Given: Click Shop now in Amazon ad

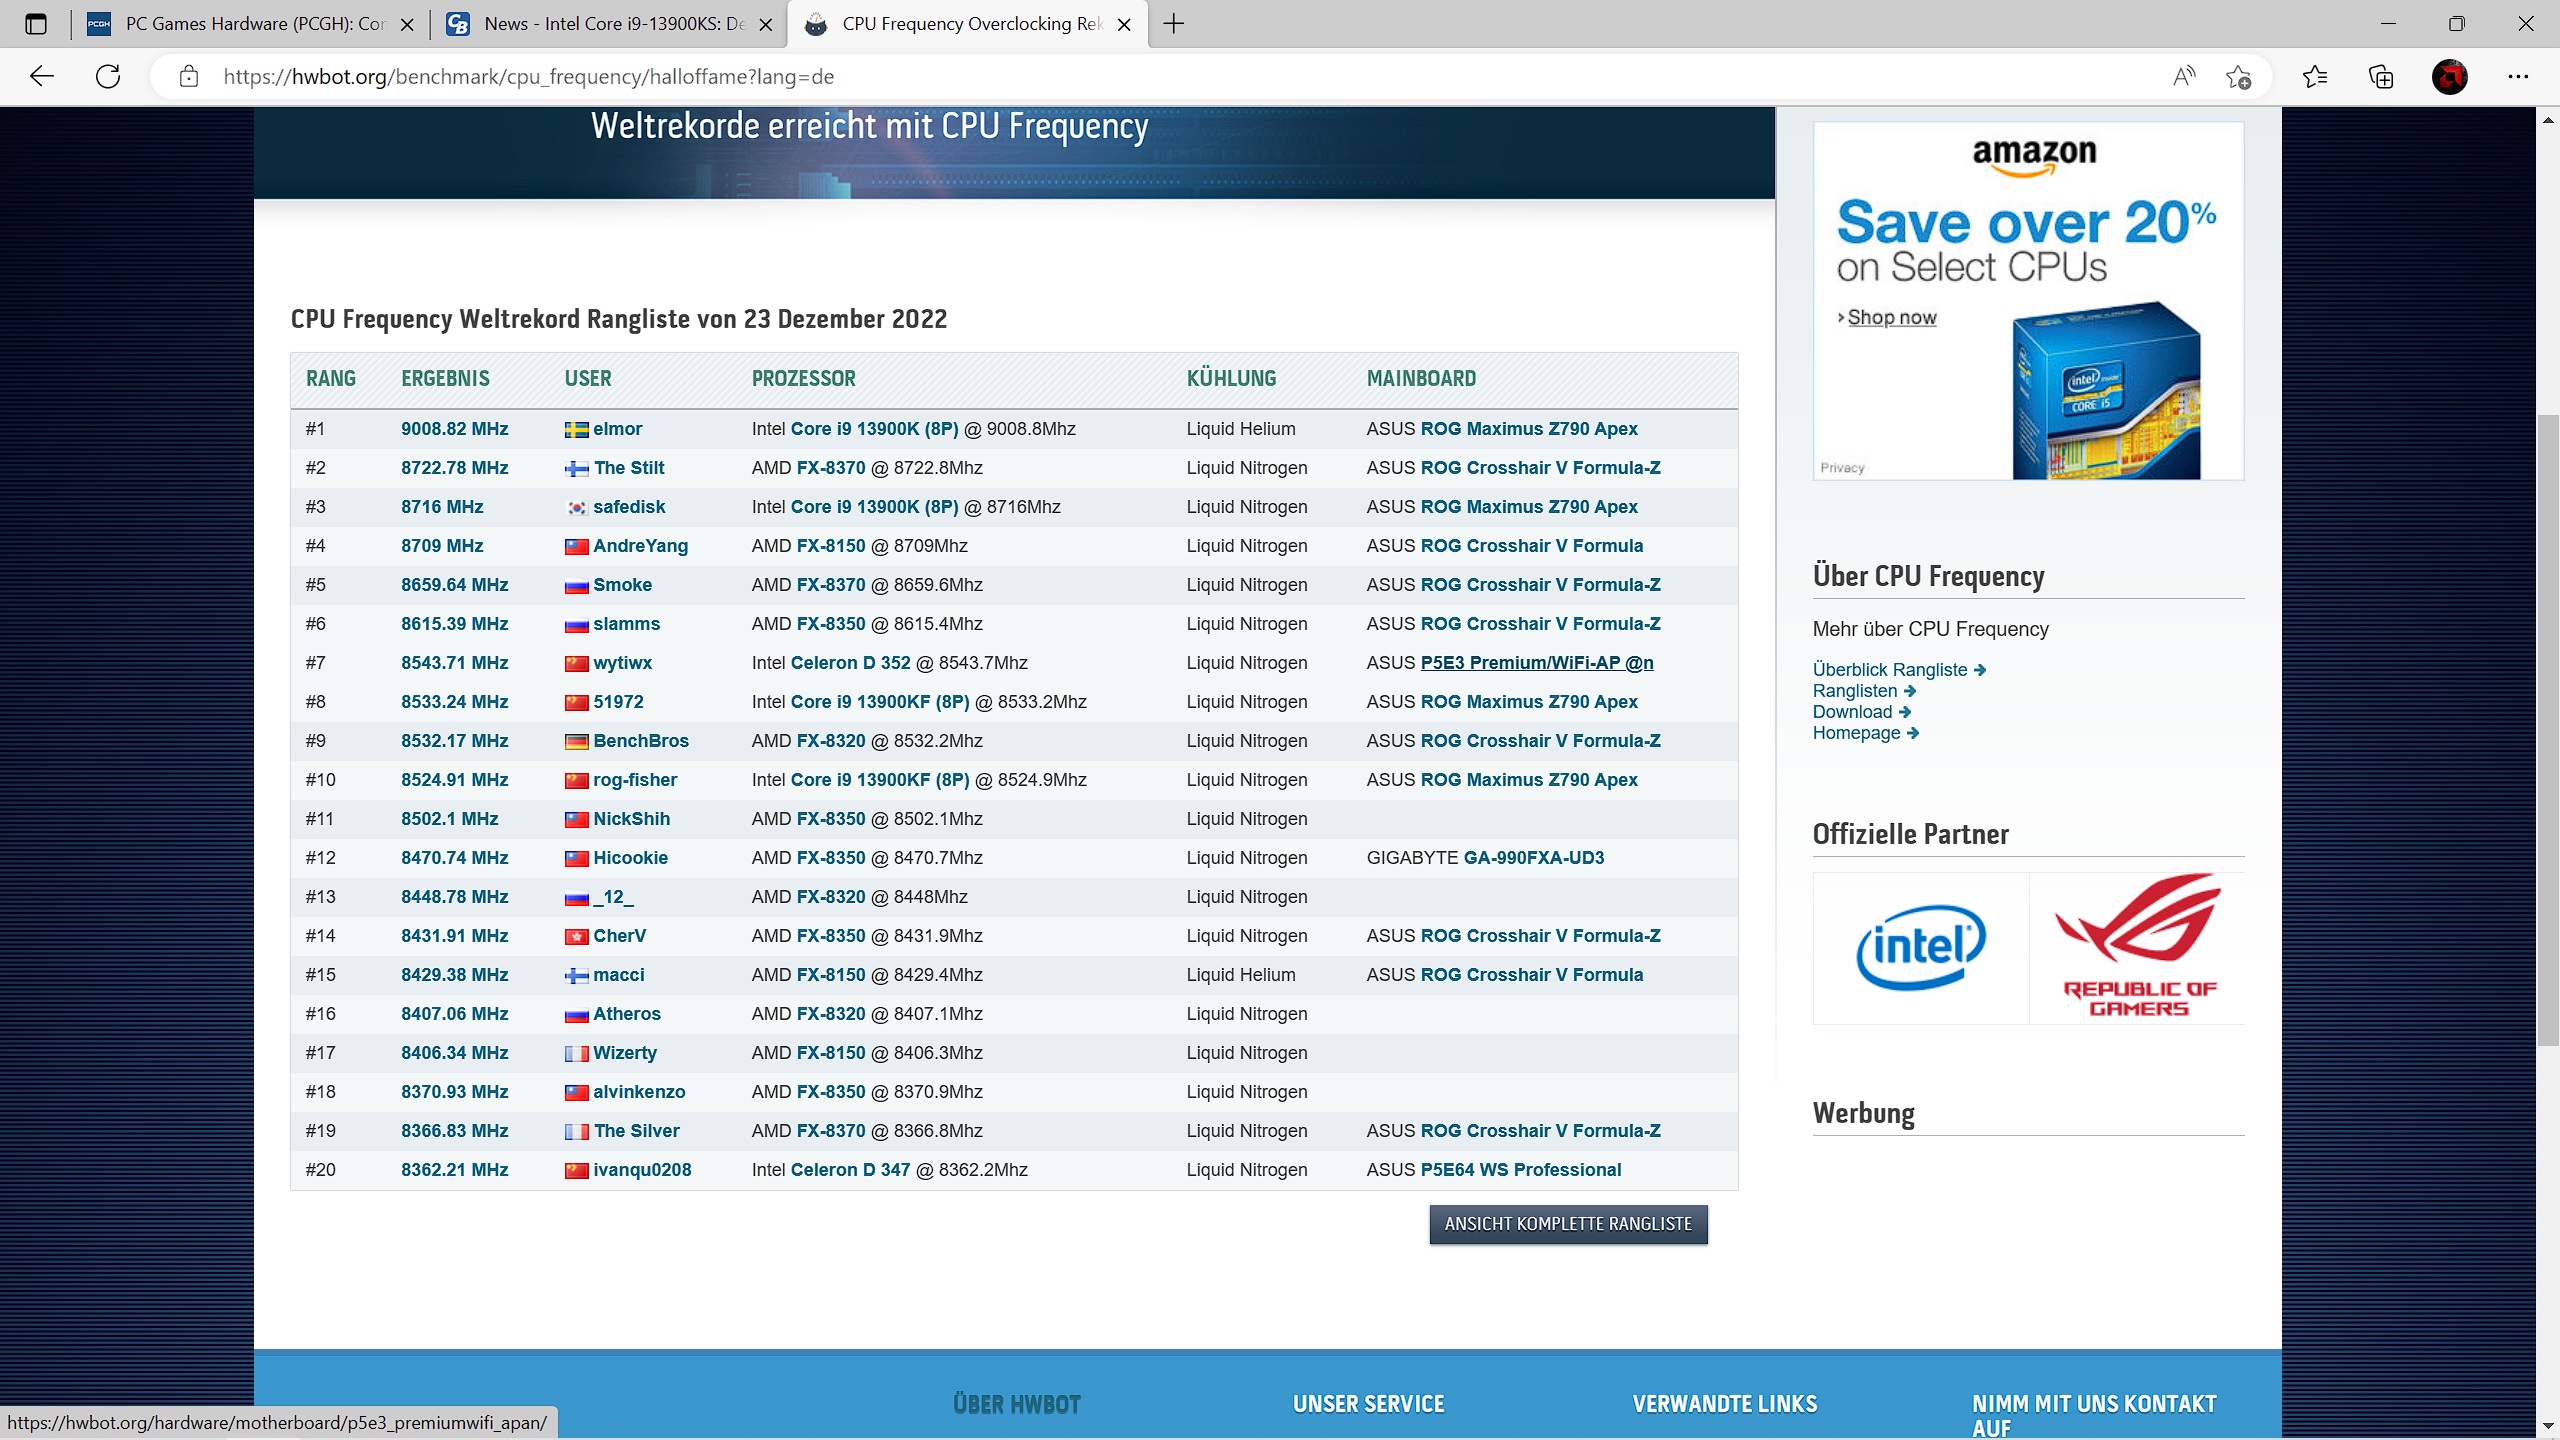Looking at the screenshot, I should click(1891, 317).
